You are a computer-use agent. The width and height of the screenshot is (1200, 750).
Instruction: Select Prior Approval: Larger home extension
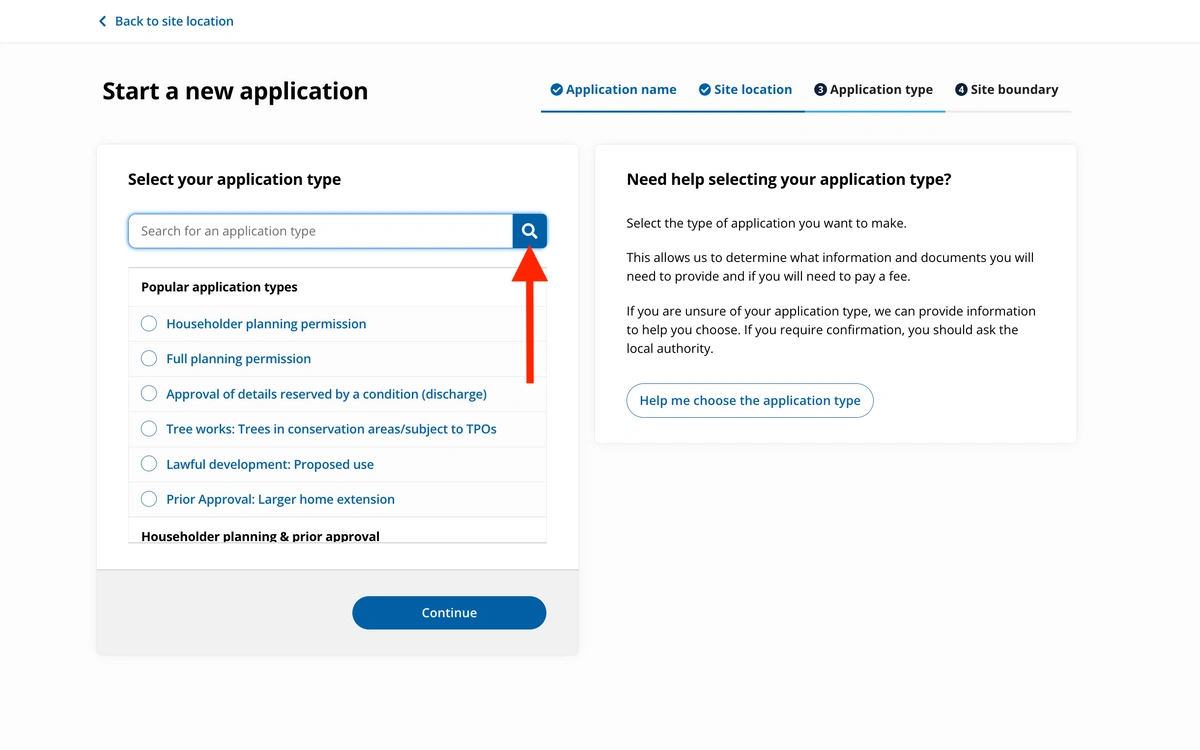[149, 499]
